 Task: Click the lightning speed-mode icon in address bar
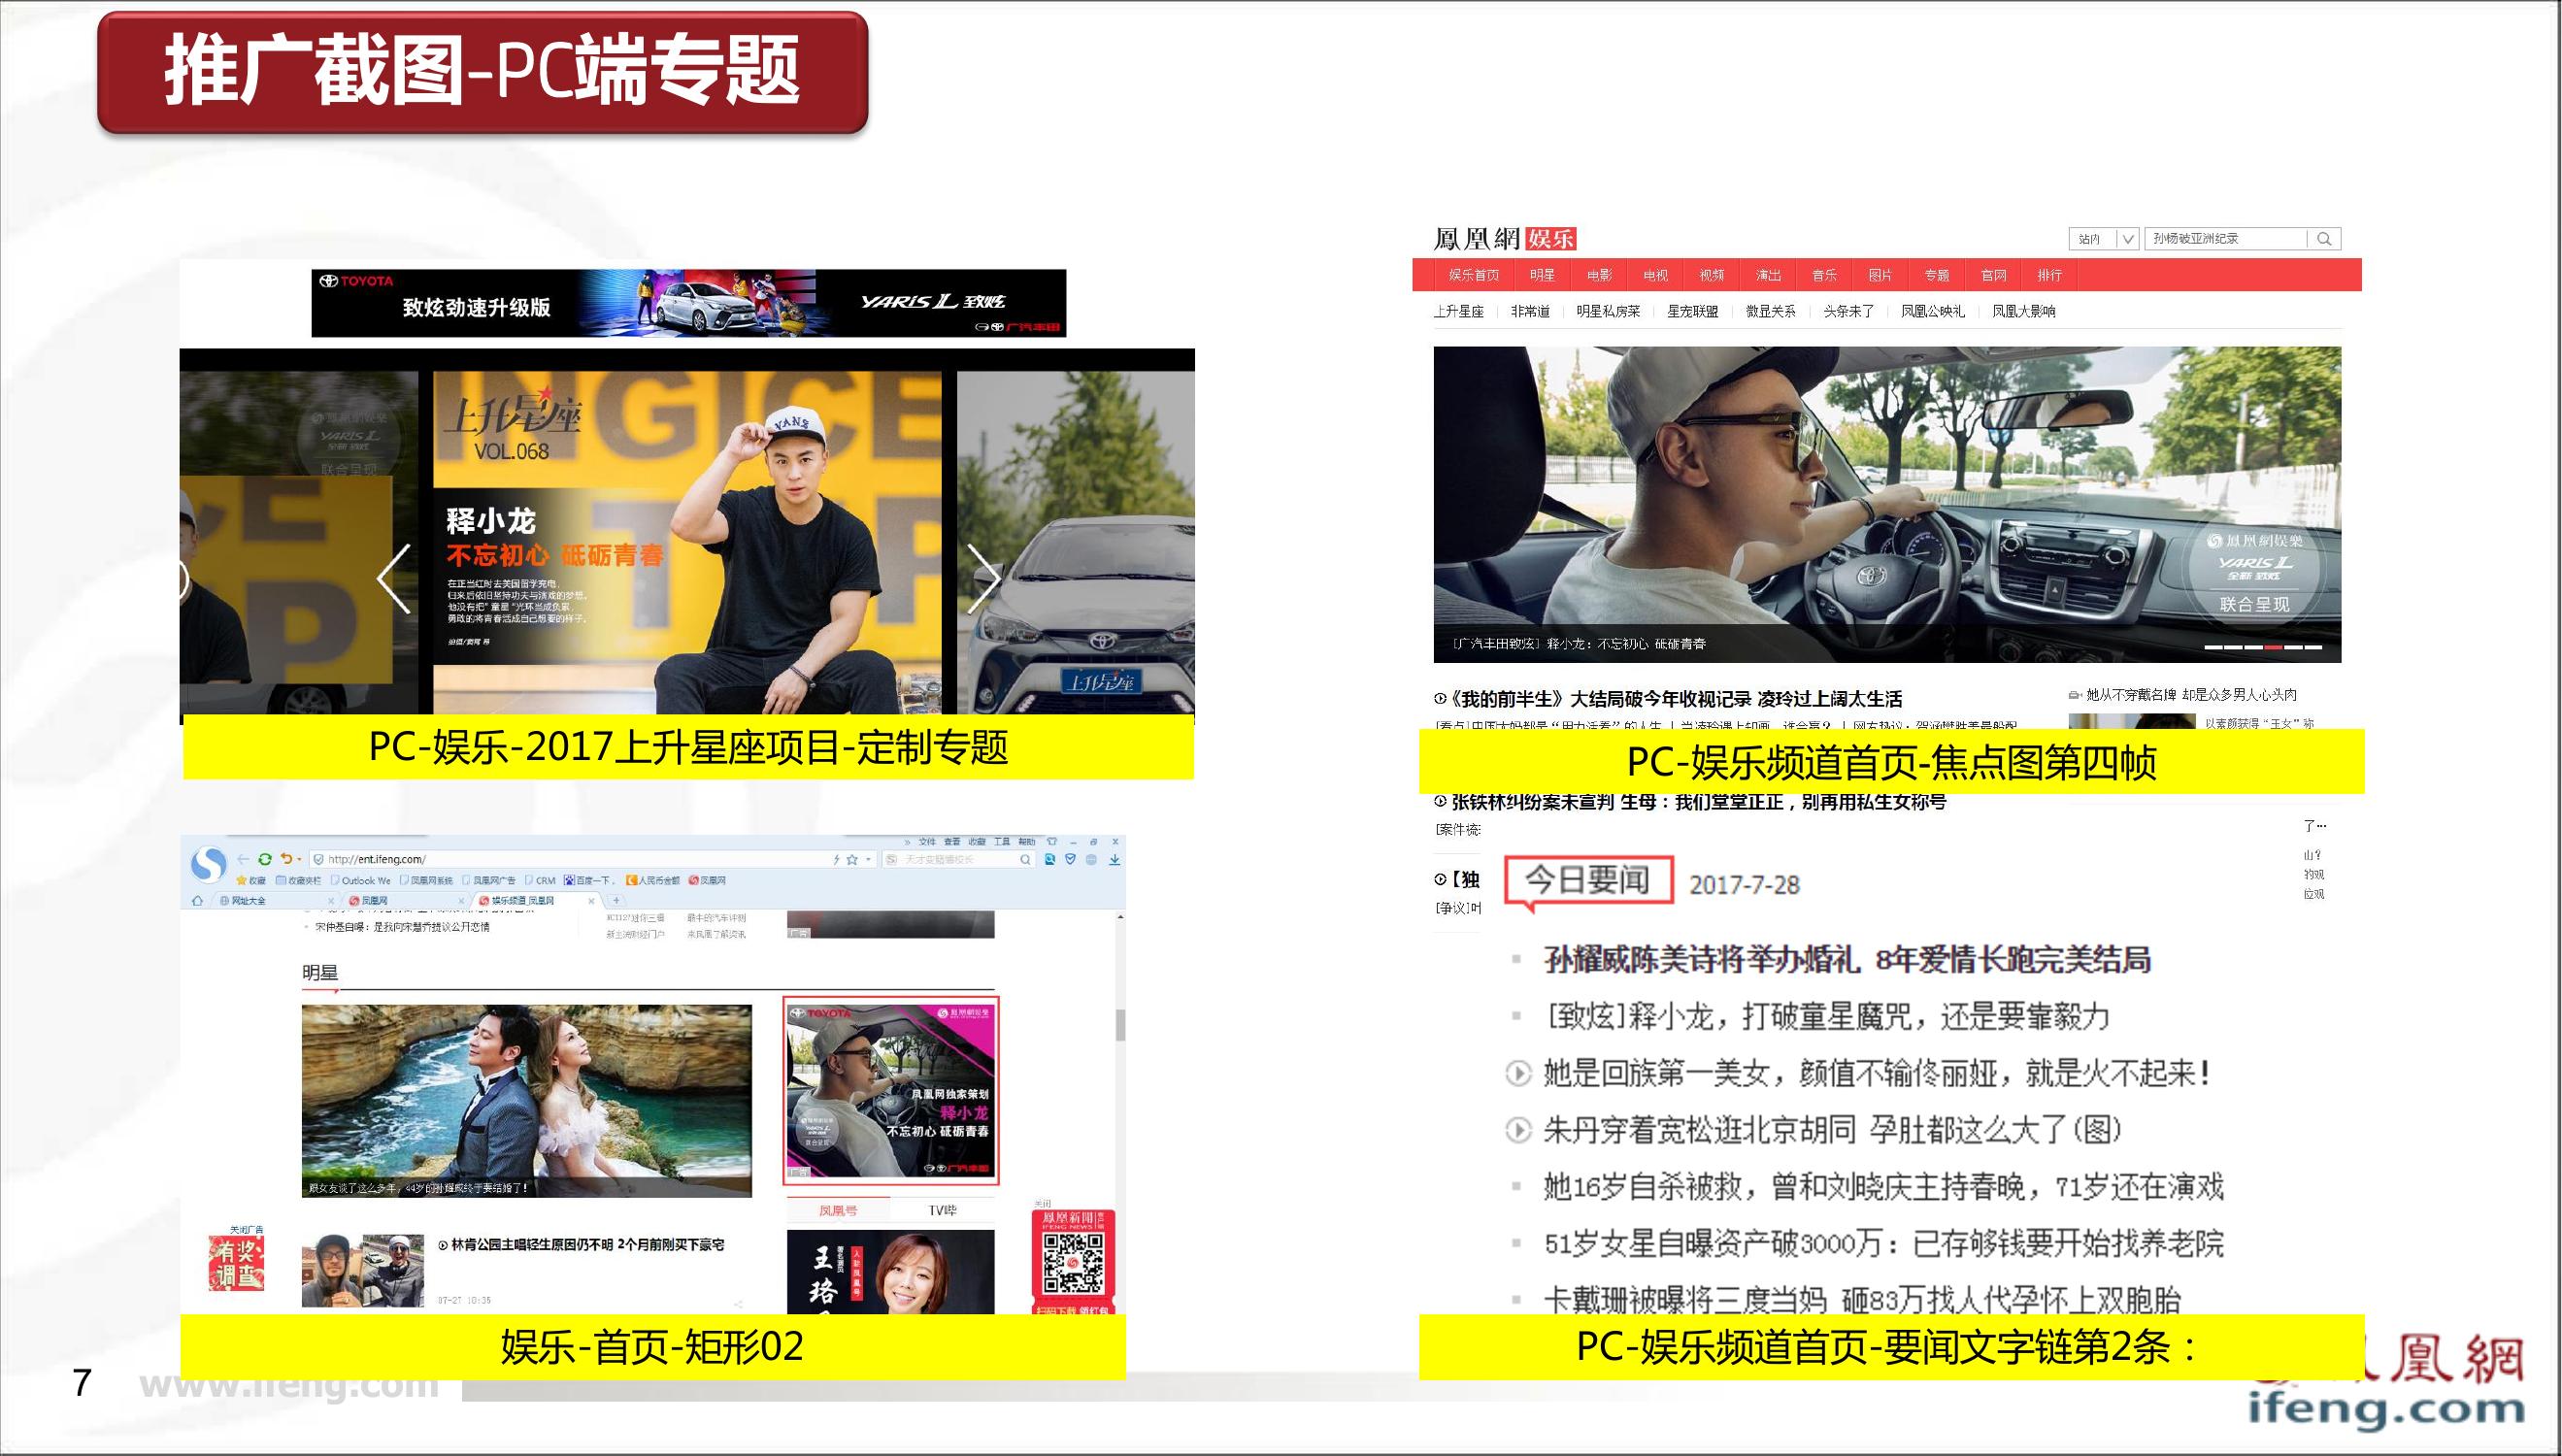click(x=836, y=859)
